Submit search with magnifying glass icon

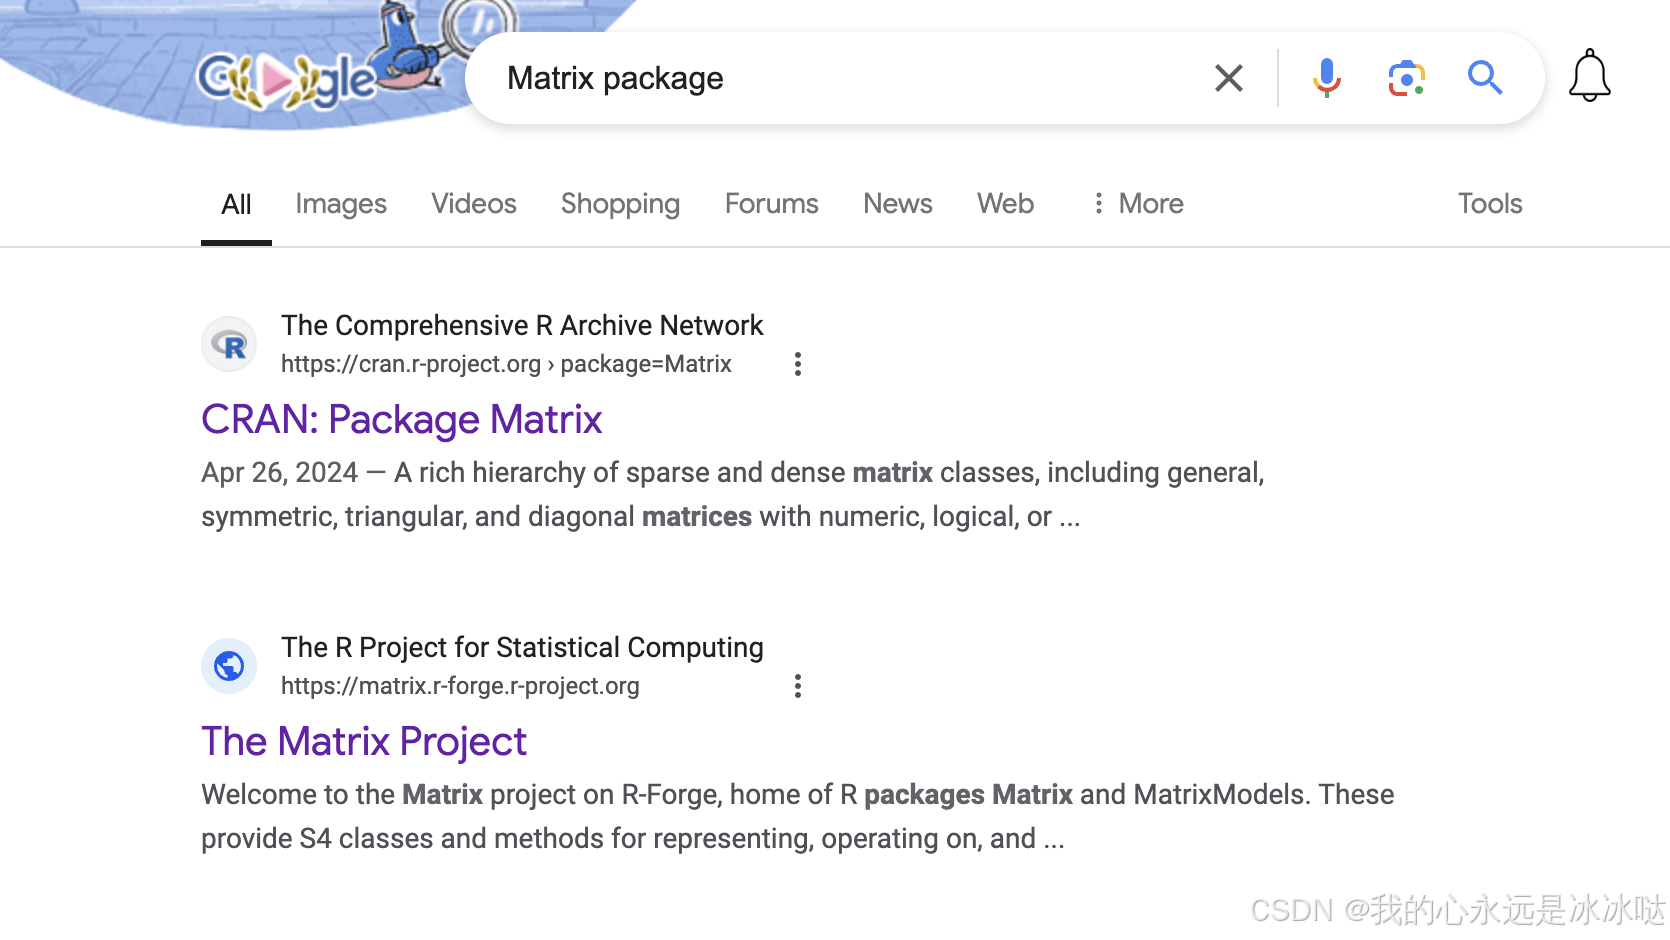(x=1485, y=78)
